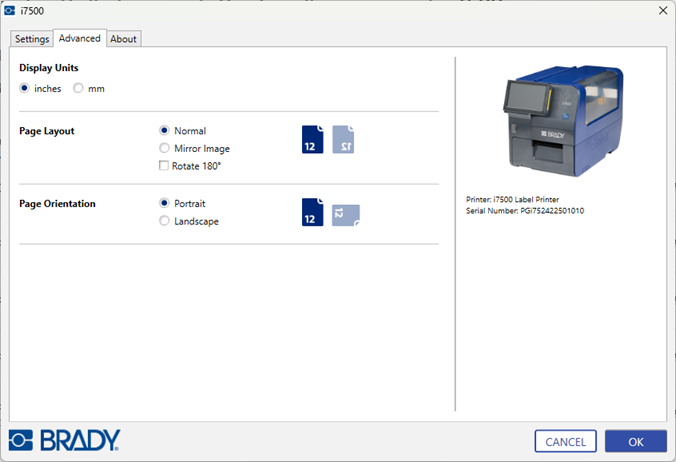Click the normal layout page icon

point(313,140)
